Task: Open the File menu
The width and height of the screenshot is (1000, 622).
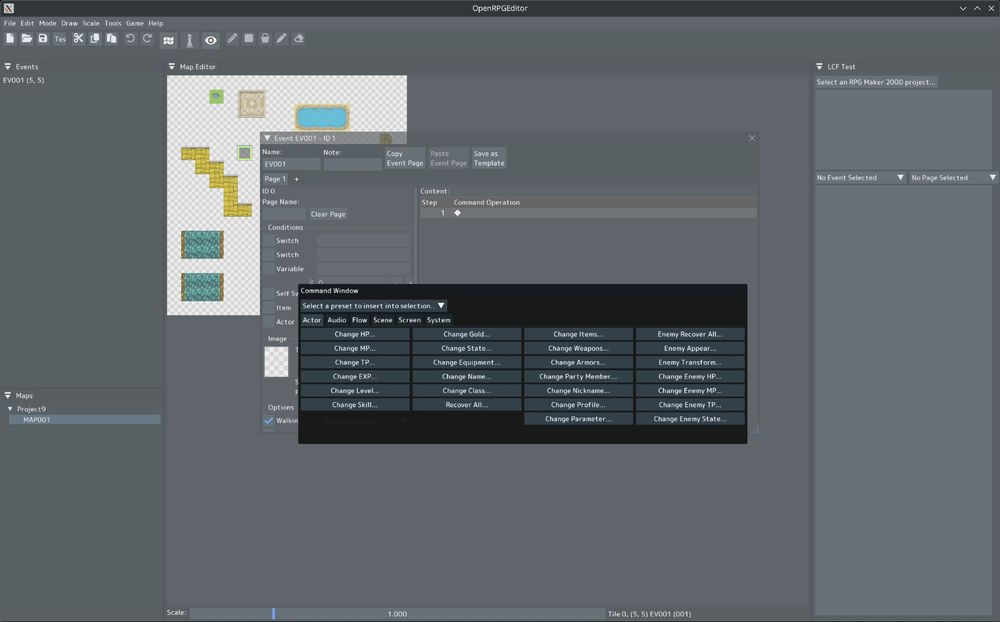Action: pyautogui.click(x=10, y=23)
